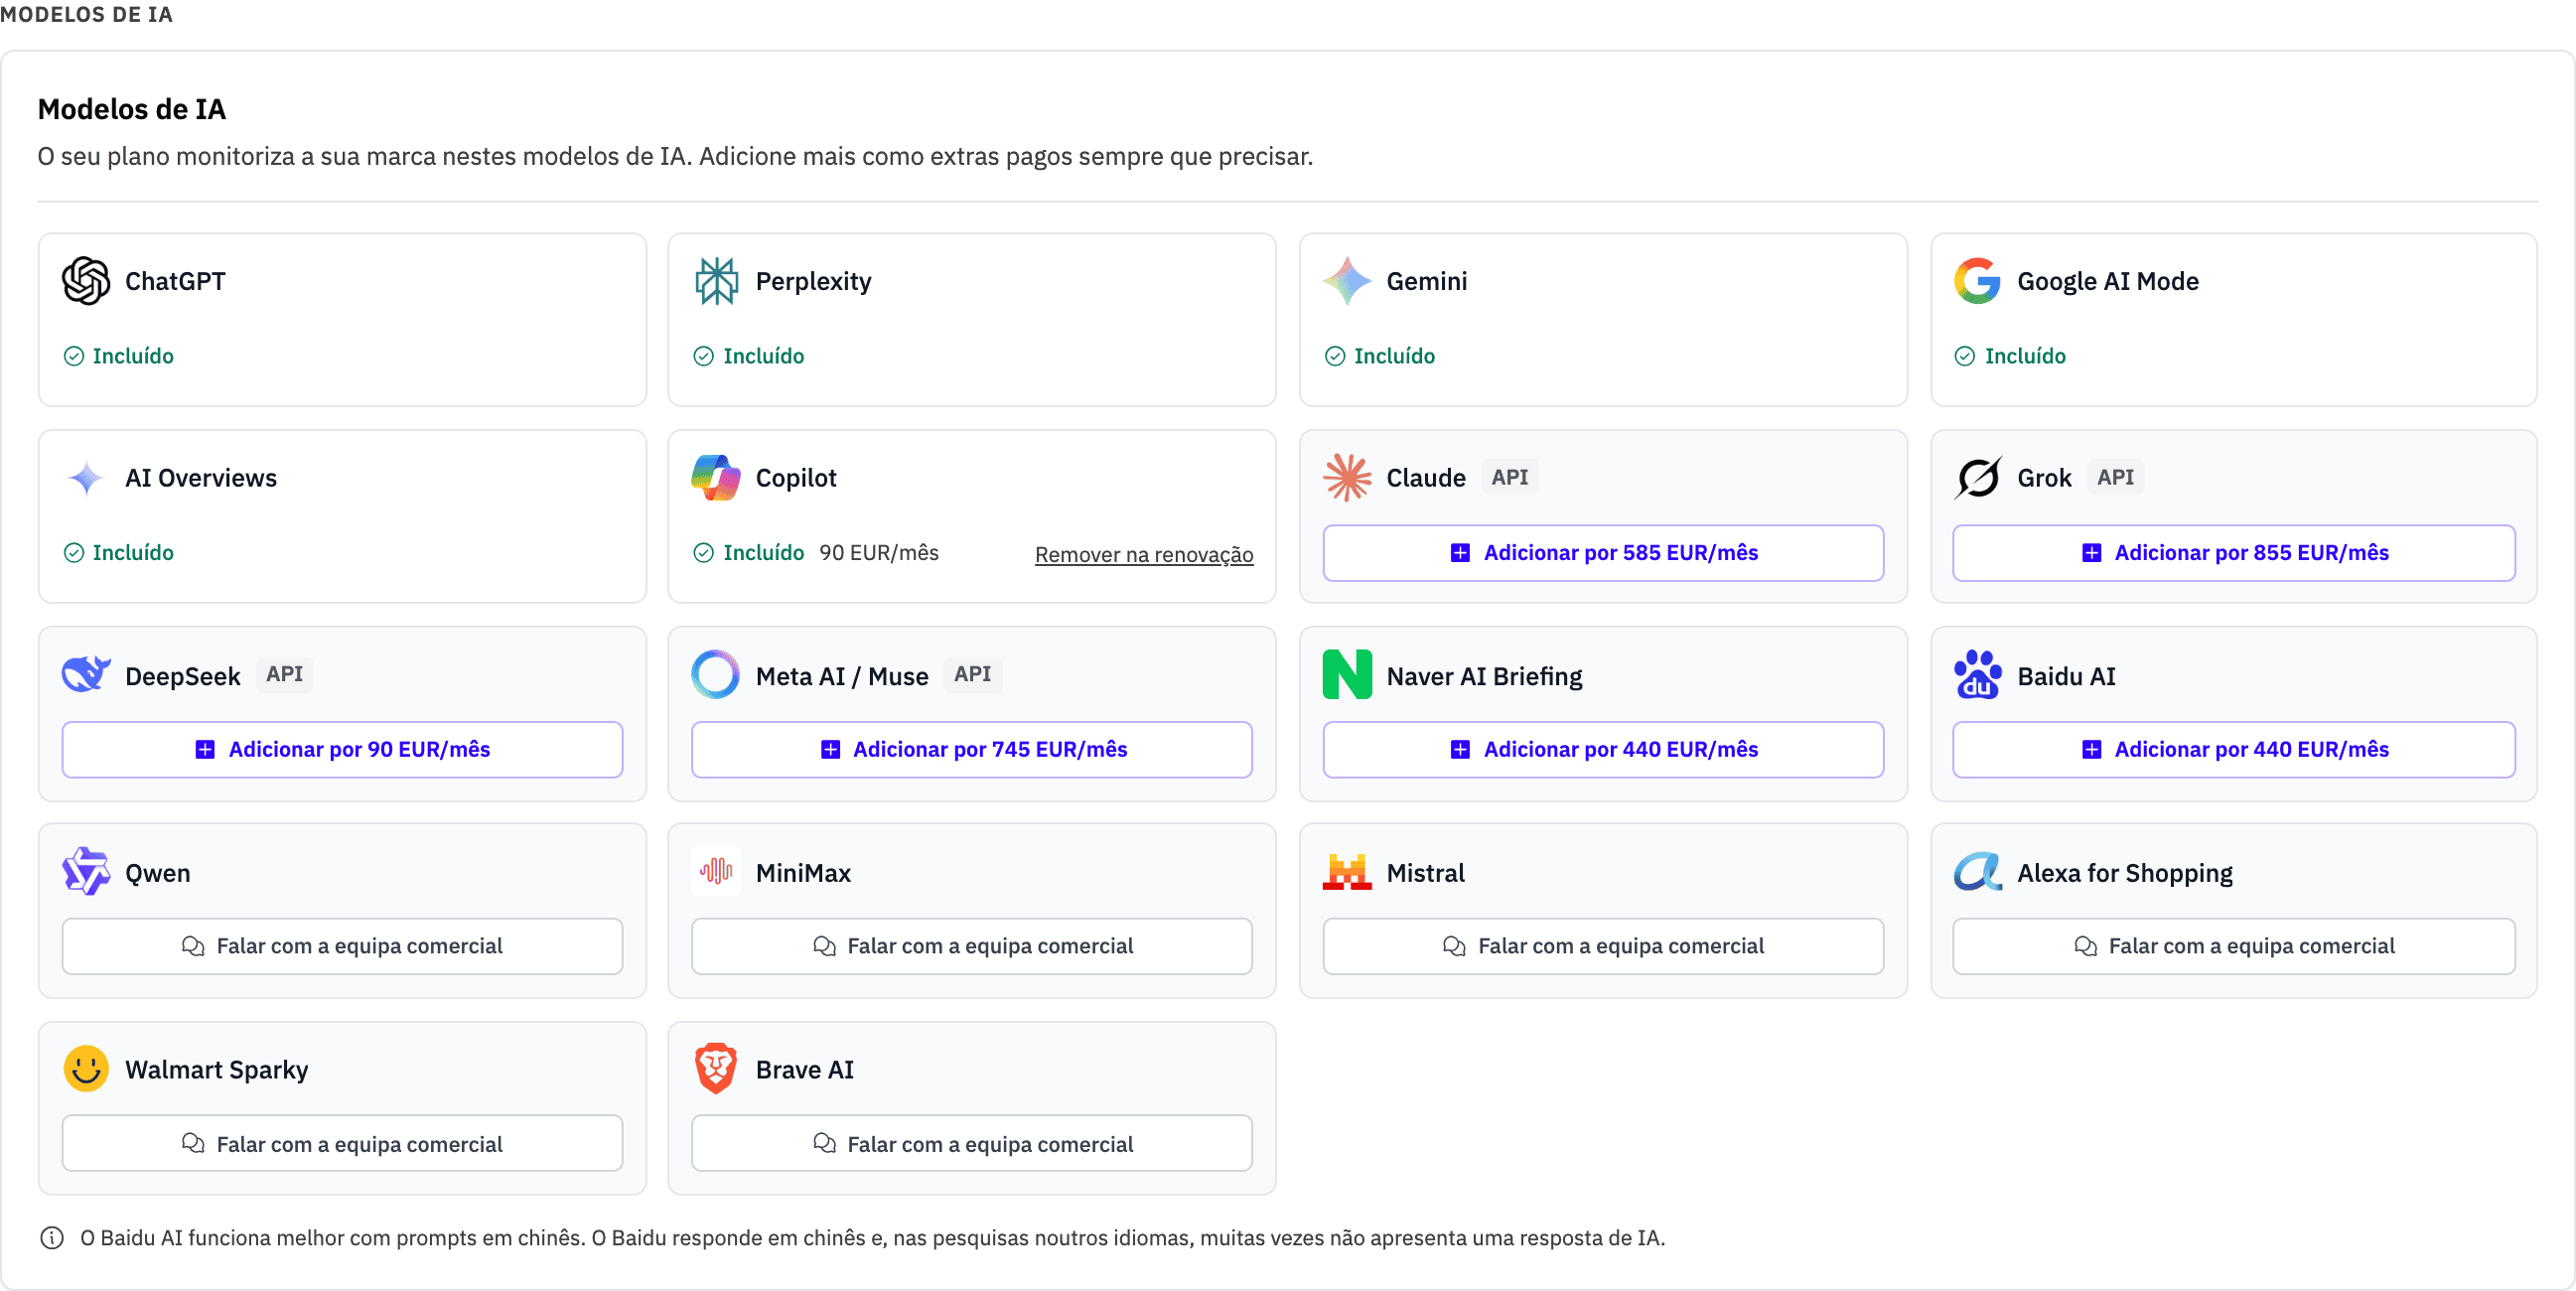The width and height of the screenshot is (2576, 1291).
Task: Click the Incluído status under Gemini
Action: click(x=1380, y=356)
